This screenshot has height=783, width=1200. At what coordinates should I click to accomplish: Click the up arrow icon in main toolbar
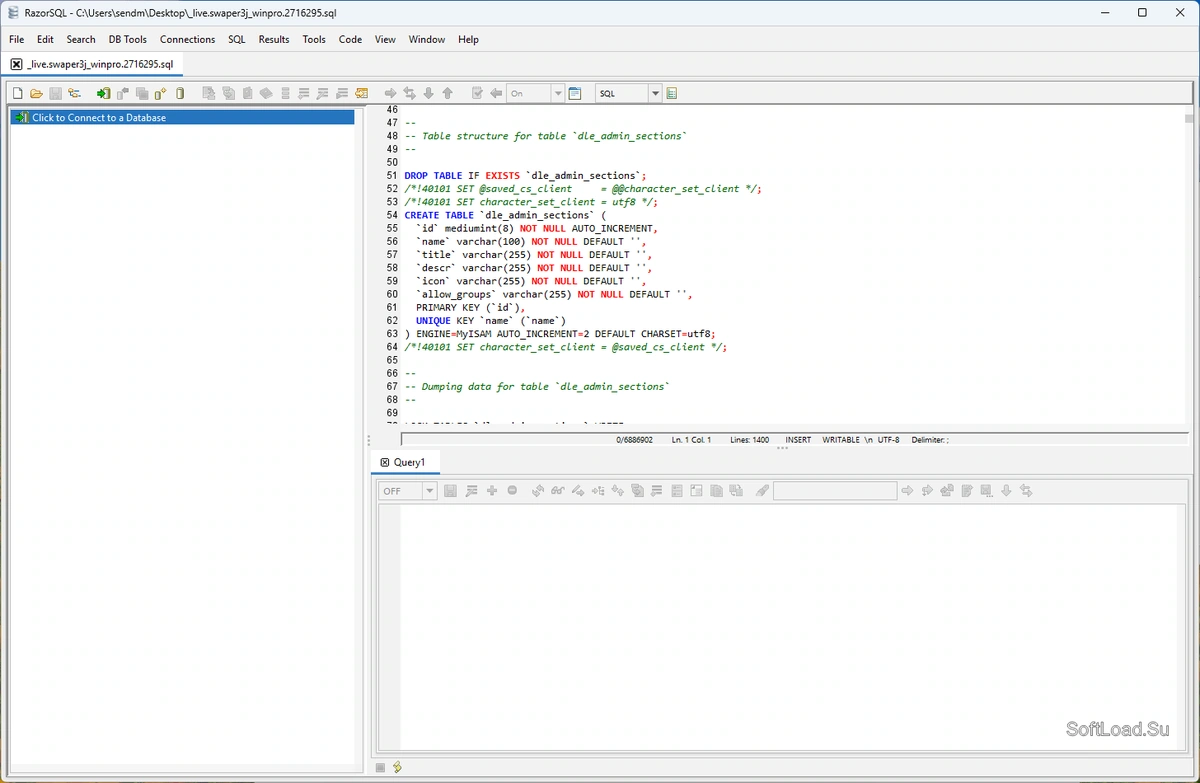447,93
